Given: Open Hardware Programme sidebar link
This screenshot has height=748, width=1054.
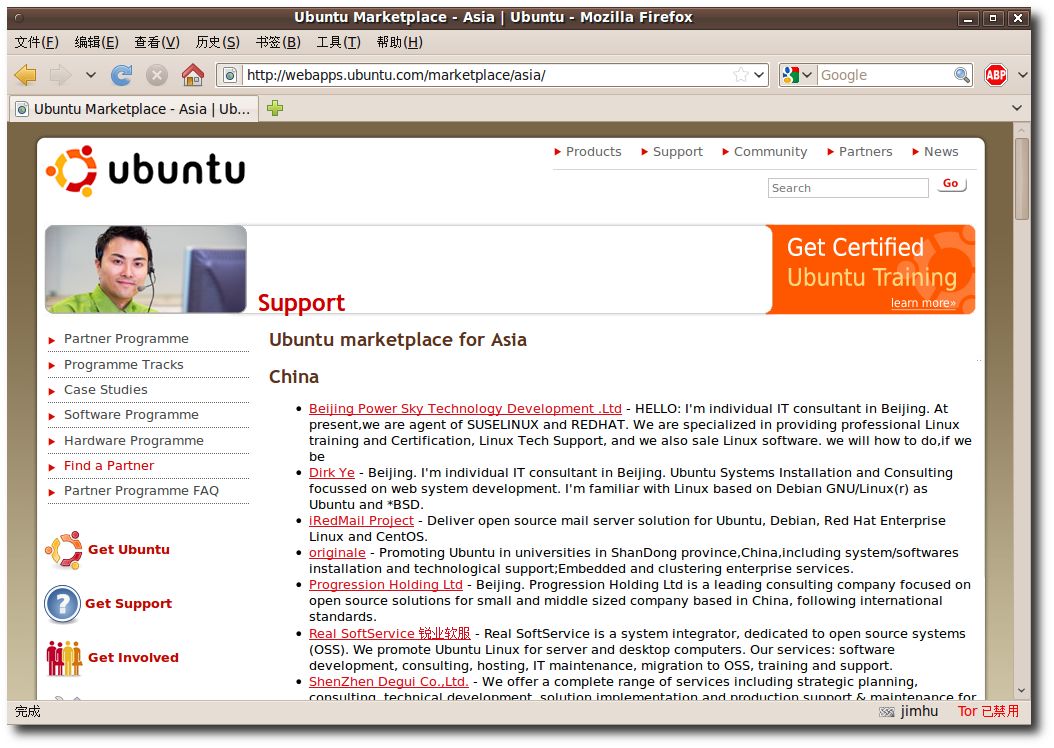Looking at the screenshot, I should (x=134, y=441).
